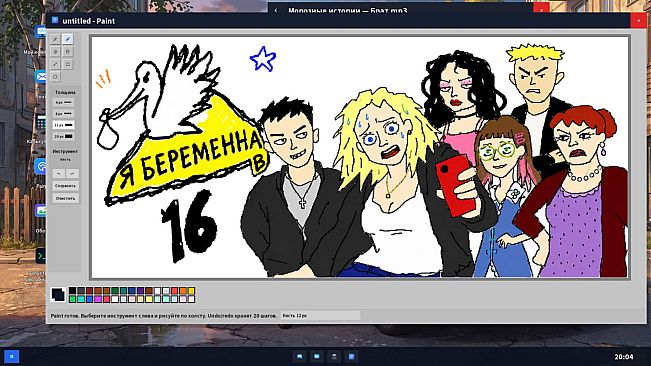Click the Очистить (Clear) button
Image resolution: width=651 pixels, height=366 pixels.
click(65, 198)
